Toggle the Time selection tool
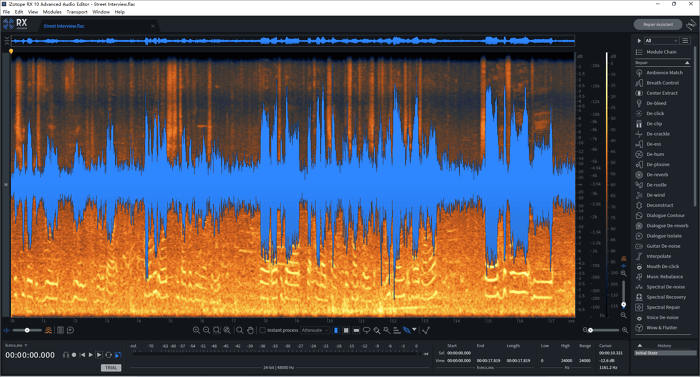This screenshot has width=700, height=377. pyautogui.click(x=336, y=331)
